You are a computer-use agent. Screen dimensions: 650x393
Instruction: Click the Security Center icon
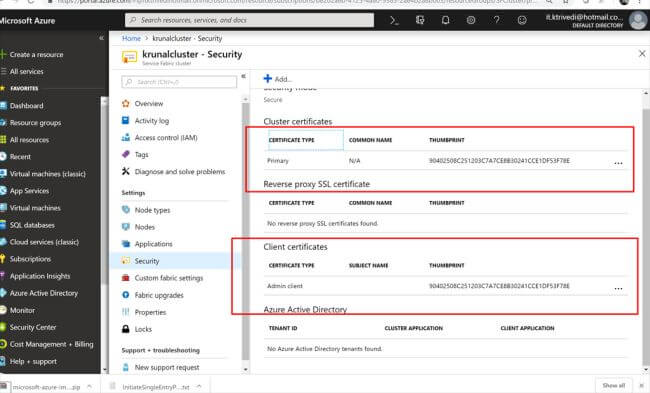[3, 327]
